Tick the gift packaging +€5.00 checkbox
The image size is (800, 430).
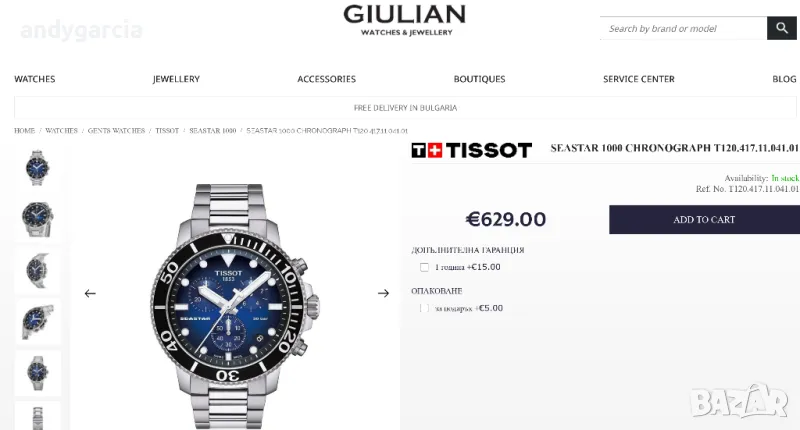(424, 308)
